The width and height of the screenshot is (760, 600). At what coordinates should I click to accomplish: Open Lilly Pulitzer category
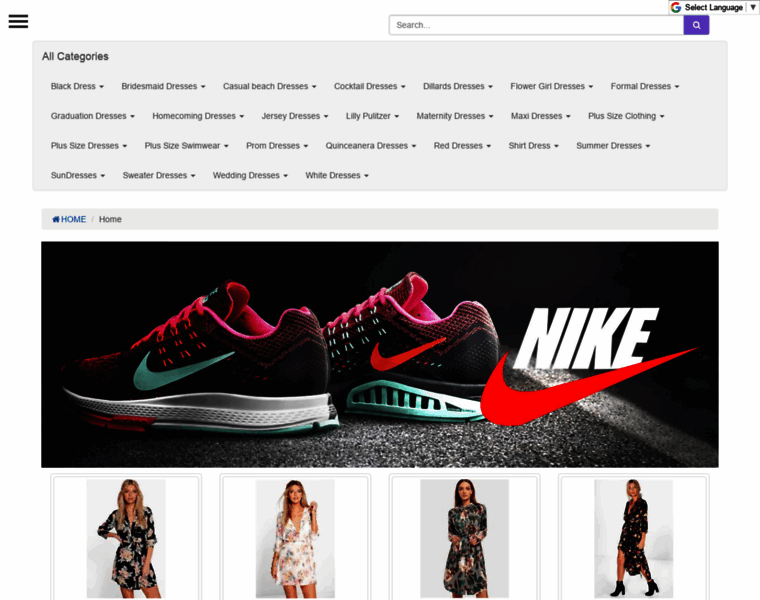pyautogui.click(x=372, y=116)
